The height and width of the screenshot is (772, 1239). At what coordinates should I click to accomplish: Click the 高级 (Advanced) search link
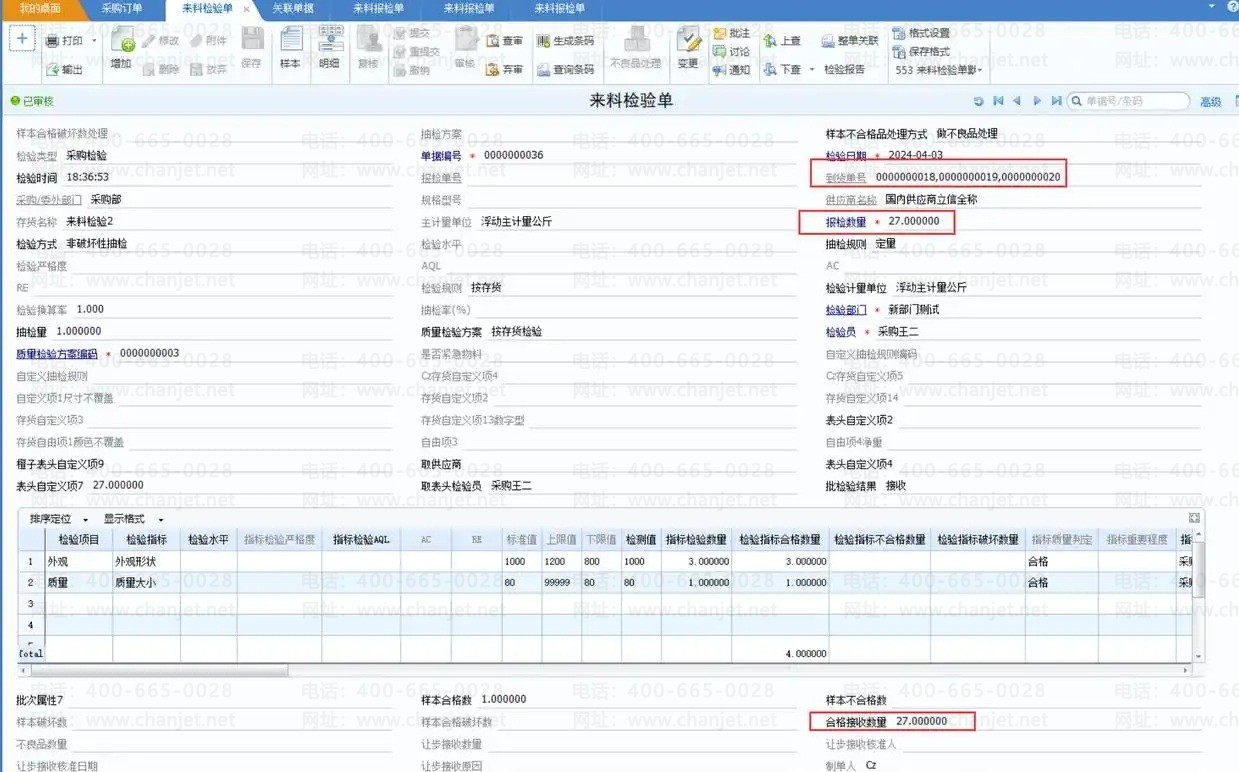click(1210, 102)
